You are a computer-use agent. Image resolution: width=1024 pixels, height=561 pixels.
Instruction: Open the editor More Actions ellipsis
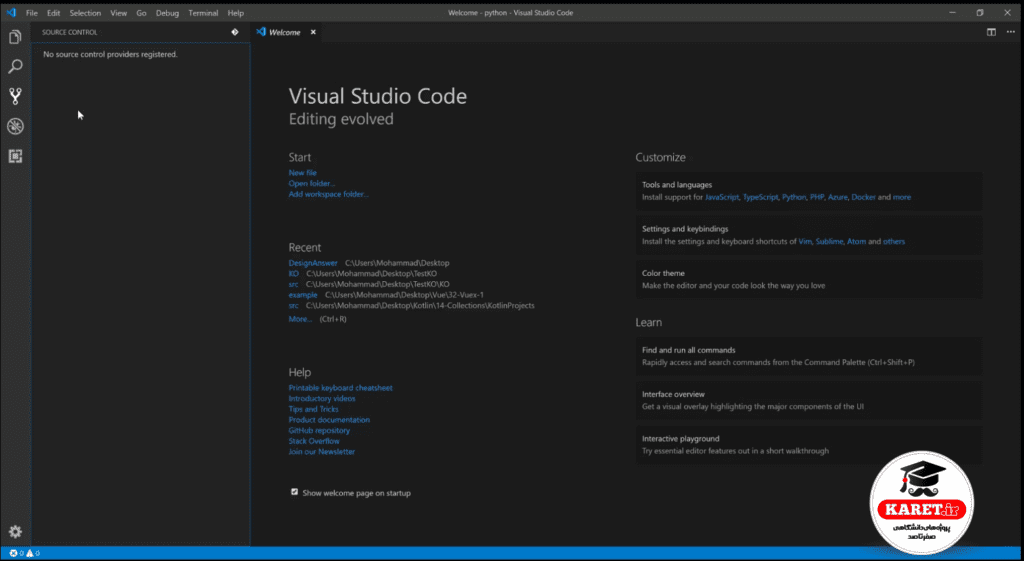point(1010,32)
